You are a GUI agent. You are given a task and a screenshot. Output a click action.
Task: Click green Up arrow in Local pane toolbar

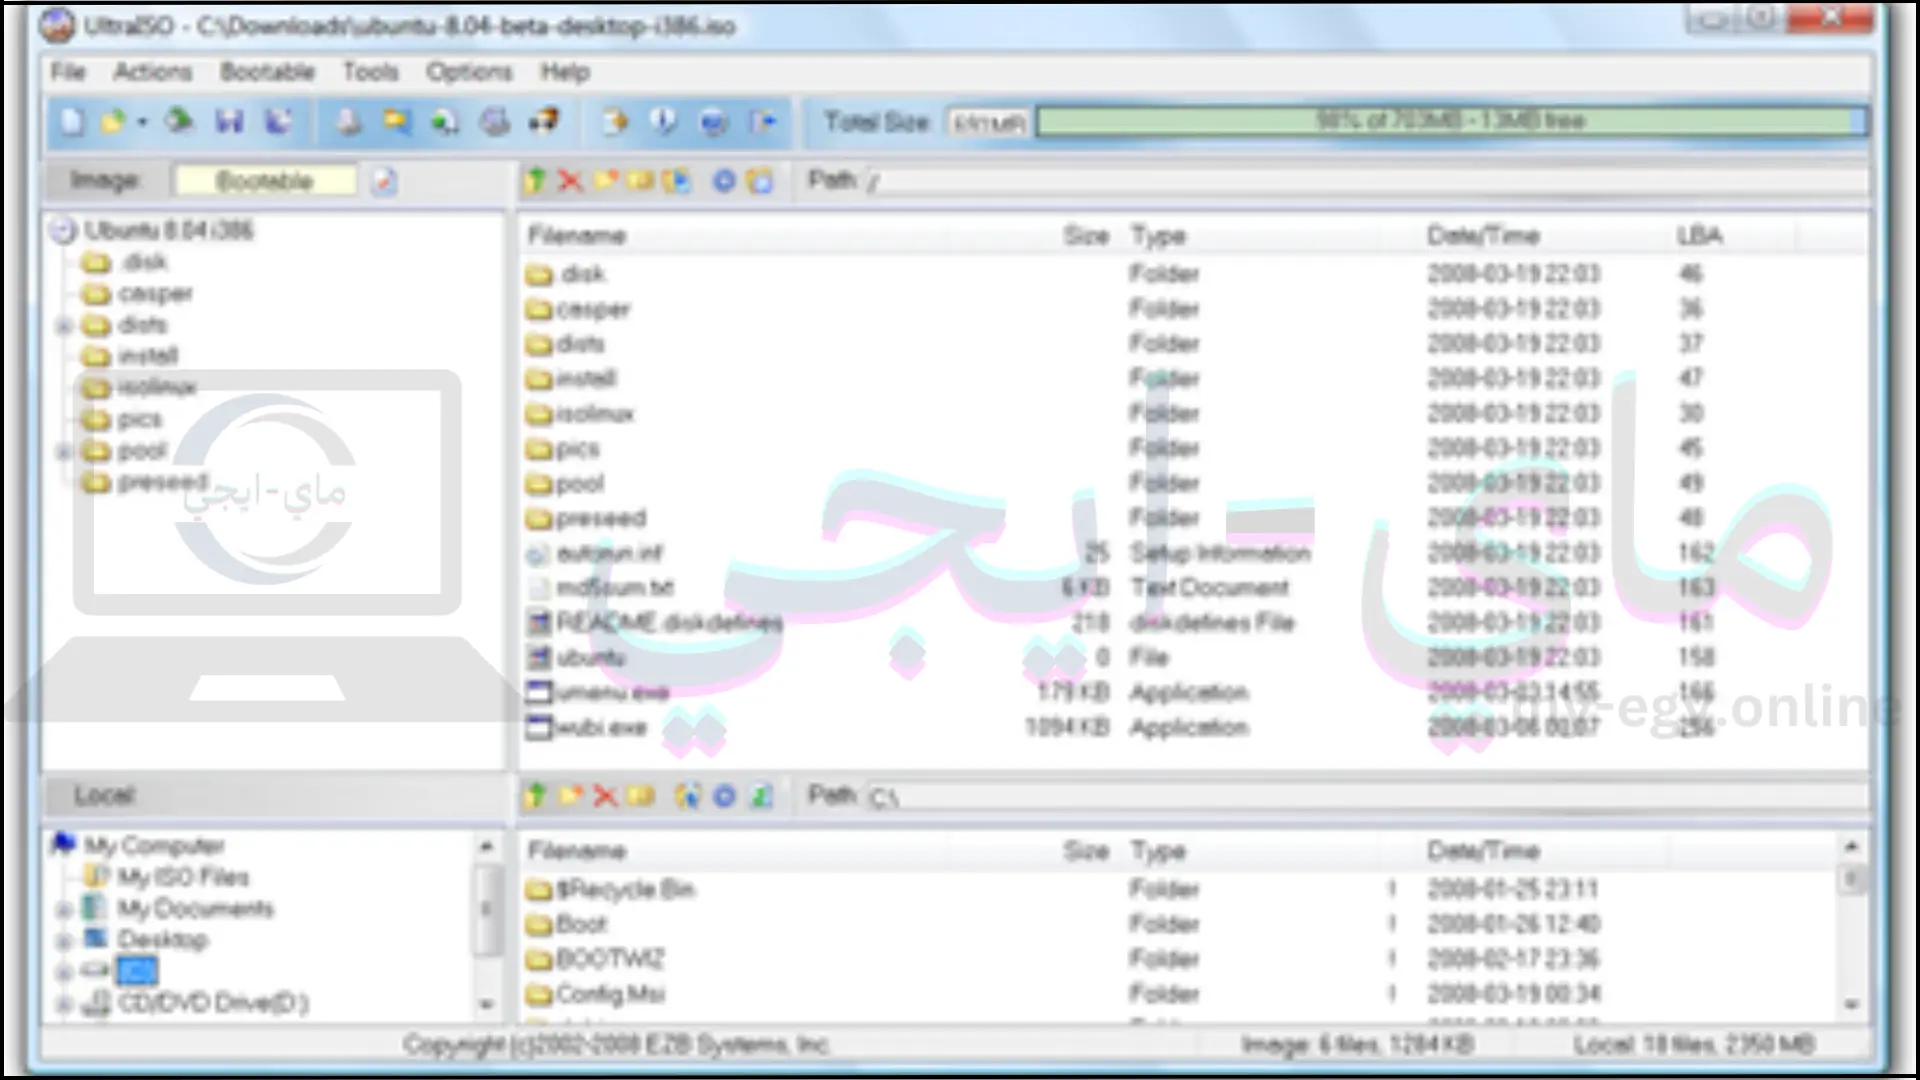click(536, 796)
